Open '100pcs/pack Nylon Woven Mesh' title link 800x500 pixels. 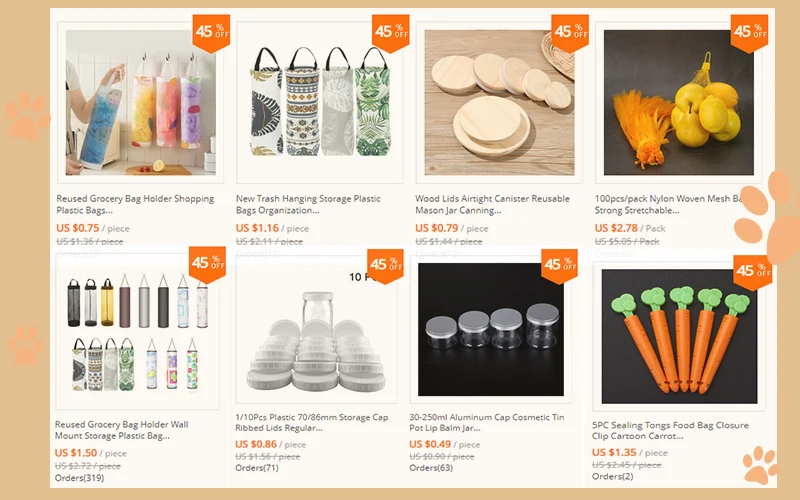click(669, 204)
